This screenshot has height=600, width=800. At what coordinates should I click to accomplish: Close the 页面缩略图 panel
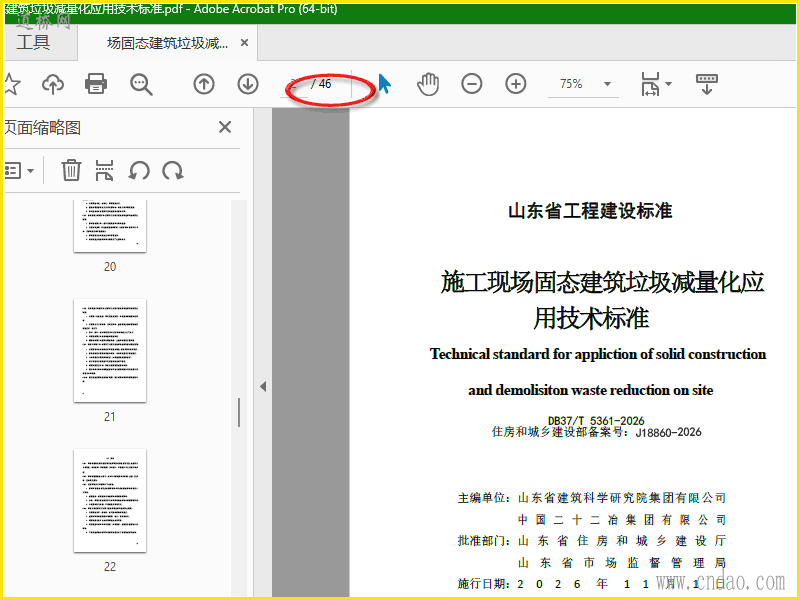(x=225, y=127)
